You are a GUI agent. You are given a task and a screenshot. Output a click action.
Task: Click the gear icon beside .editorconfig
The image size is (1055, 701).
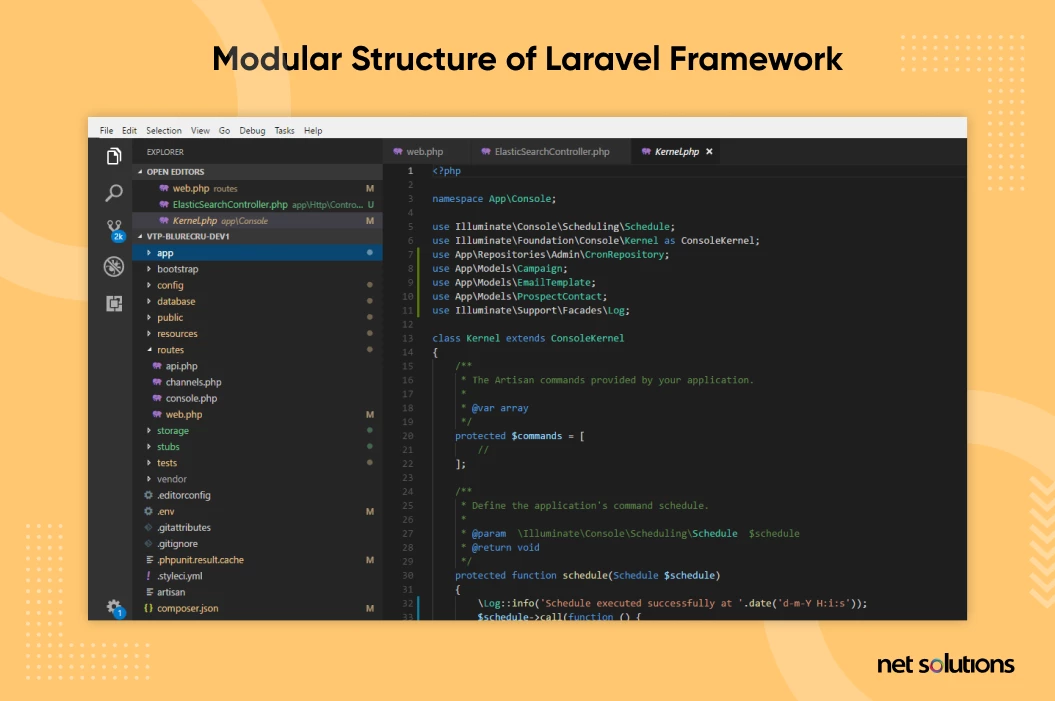click(148, 495)
